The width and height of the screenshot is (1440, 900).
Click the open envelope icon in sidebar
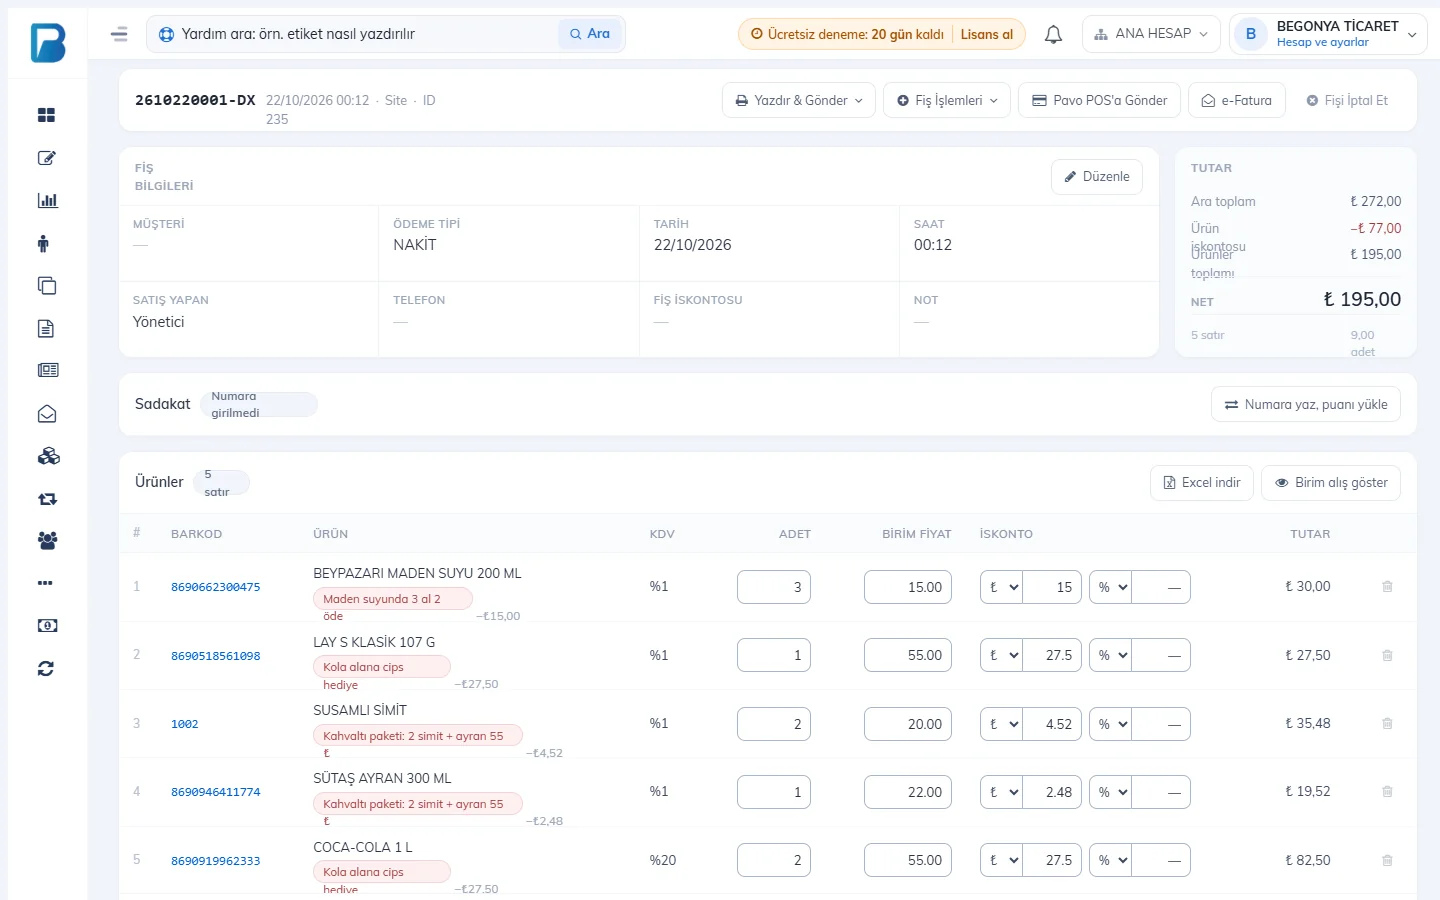[x=47, y=414]
